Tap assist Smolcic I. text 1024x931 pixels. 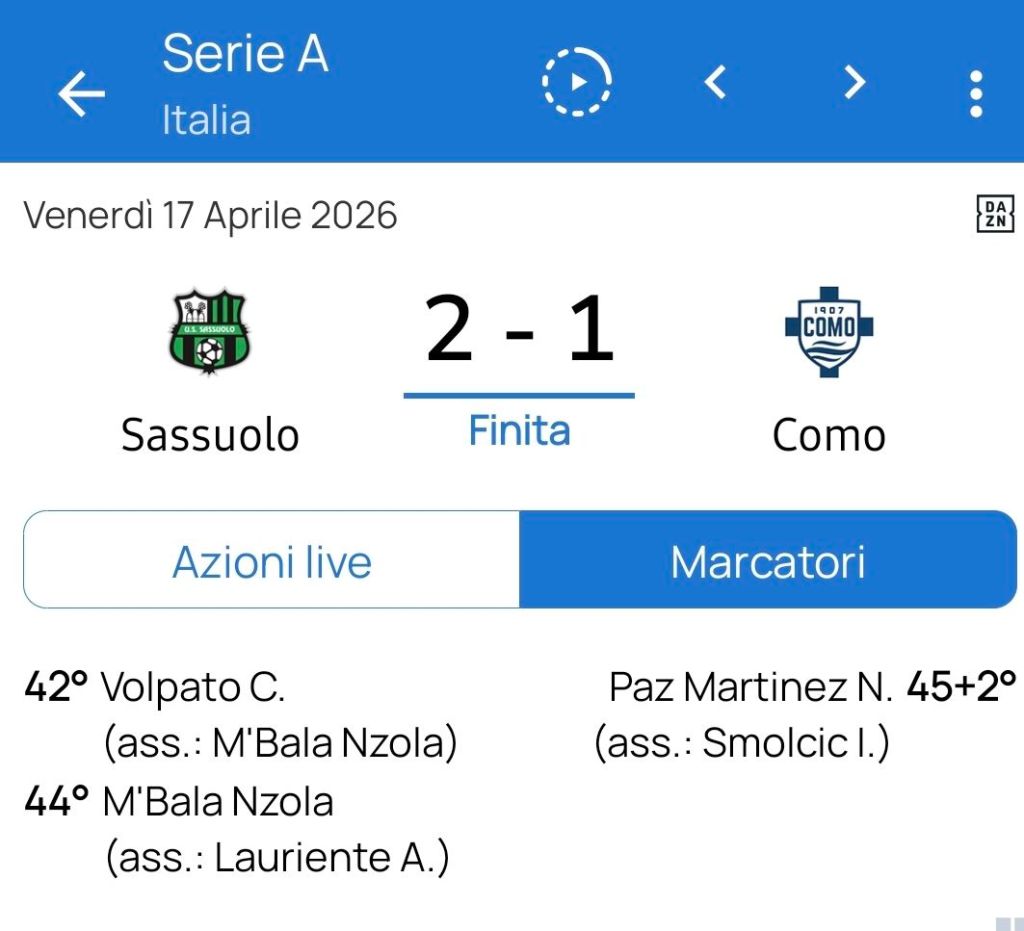click(741, 743)
